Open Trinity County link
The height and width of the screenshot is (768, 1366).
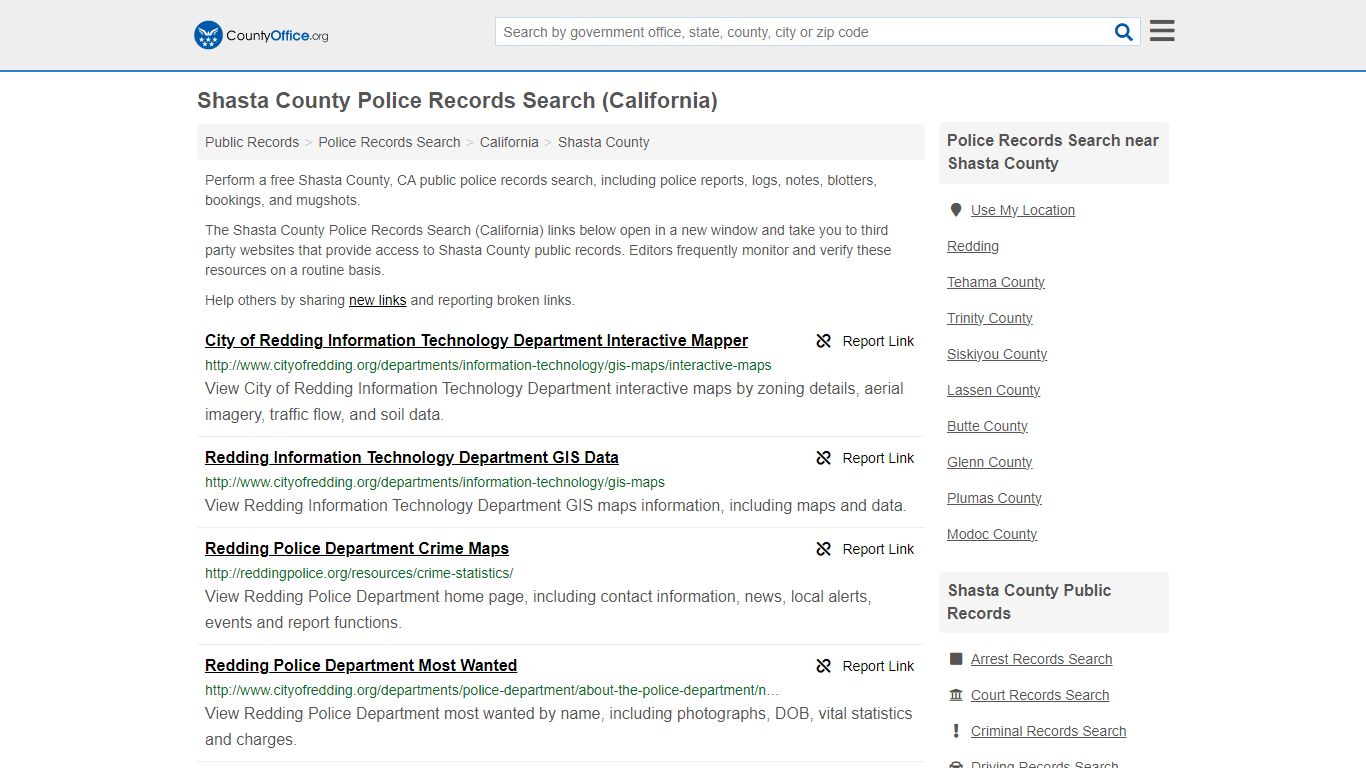point(990,318)
